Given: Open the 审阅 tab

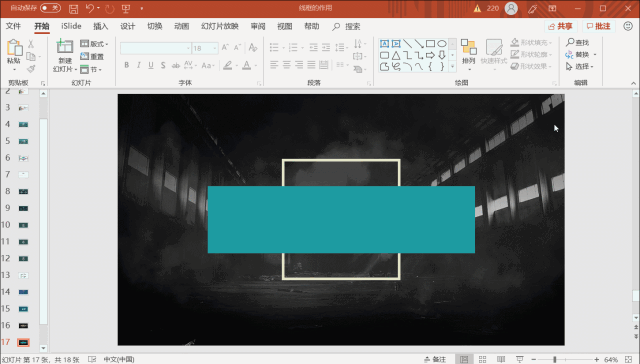Looking at the screenshot, I should pyautogui.click(x=258, y=26).
